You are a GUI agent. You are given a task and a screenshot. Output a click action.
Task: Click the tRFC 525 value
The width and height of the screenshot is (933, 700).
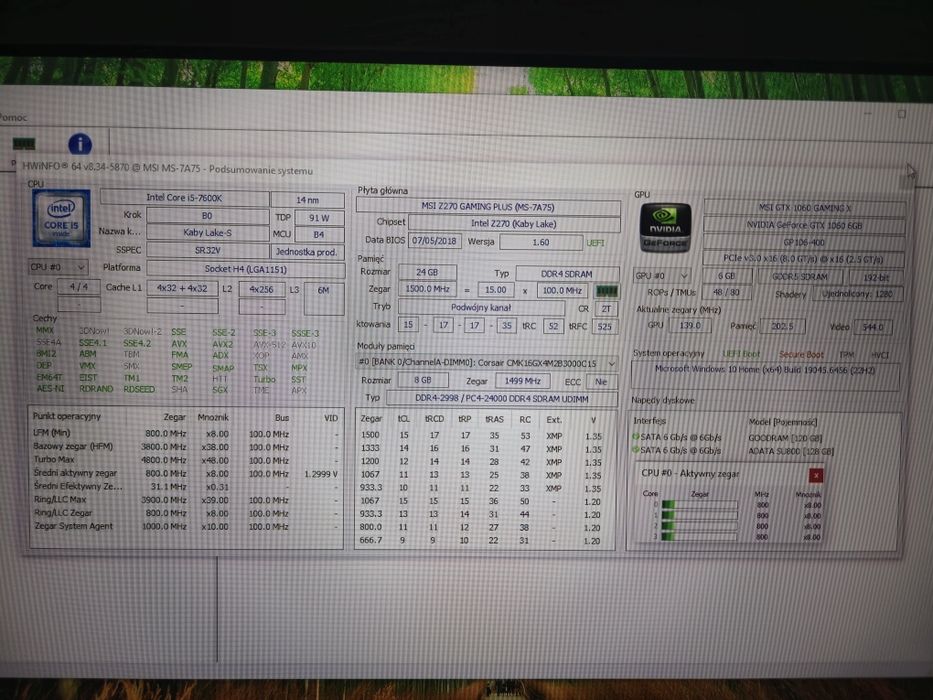[x=605, y=326]
